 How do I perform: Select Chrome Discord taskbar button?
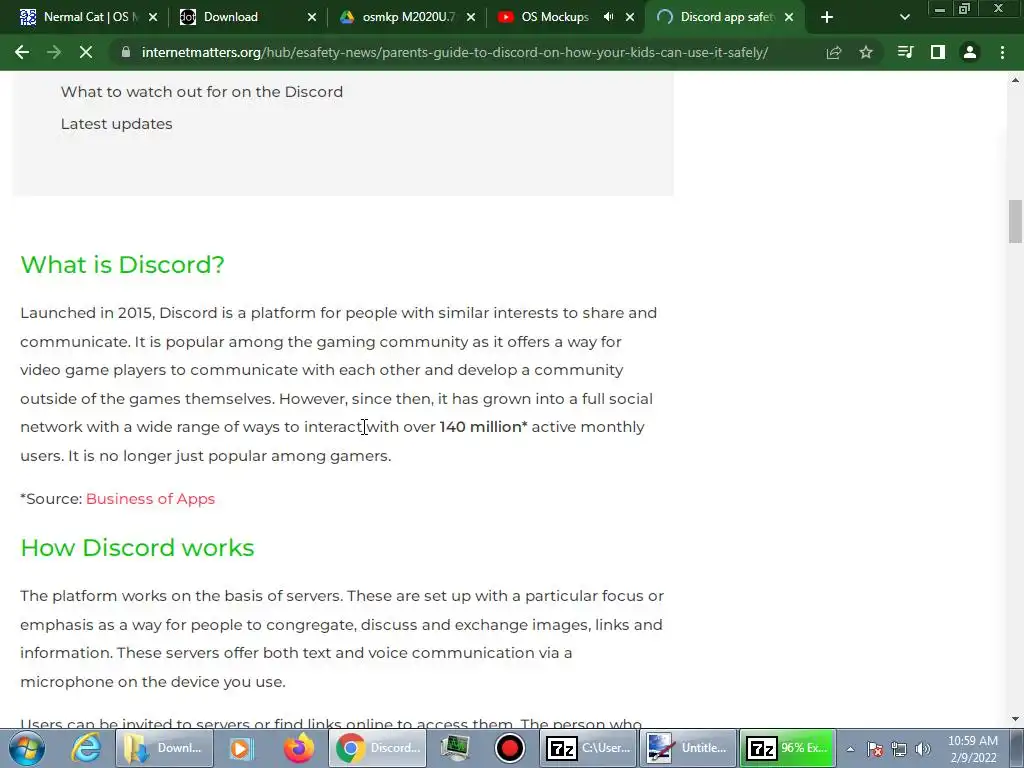(377, 748)
